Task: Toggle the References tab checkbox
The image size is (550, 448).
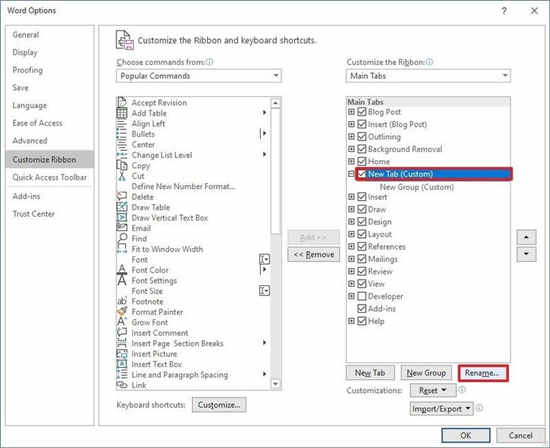Action: click(362, 247)
